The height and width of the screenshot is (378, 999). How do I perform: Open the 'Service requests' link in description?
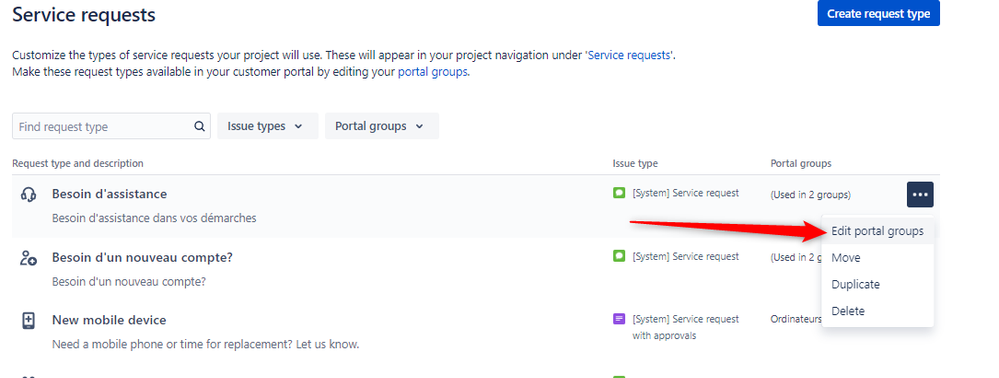click(x=629, y=55)
